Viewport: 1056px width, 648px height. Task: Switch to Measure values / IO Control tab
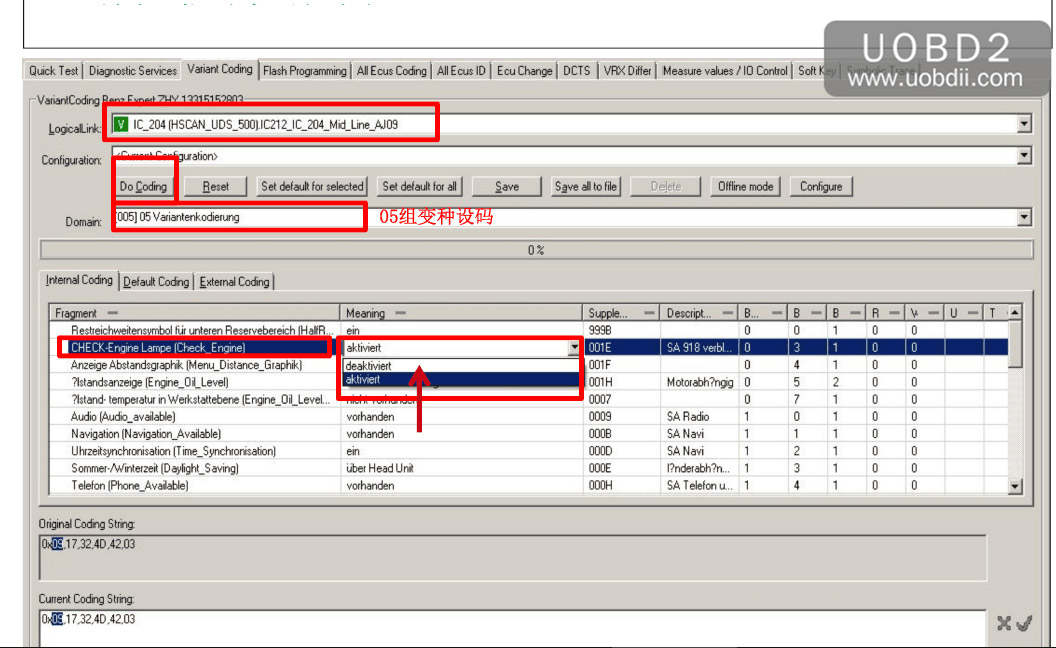click(725, 71)
